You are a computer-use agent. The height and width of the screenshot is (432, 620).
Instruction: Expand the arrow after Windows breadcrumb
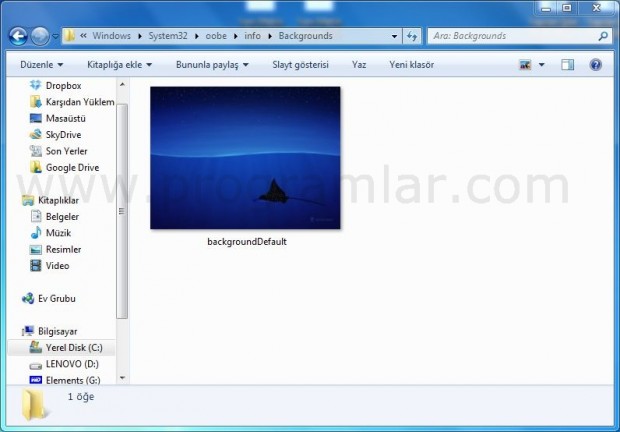(x=140, y=36)
